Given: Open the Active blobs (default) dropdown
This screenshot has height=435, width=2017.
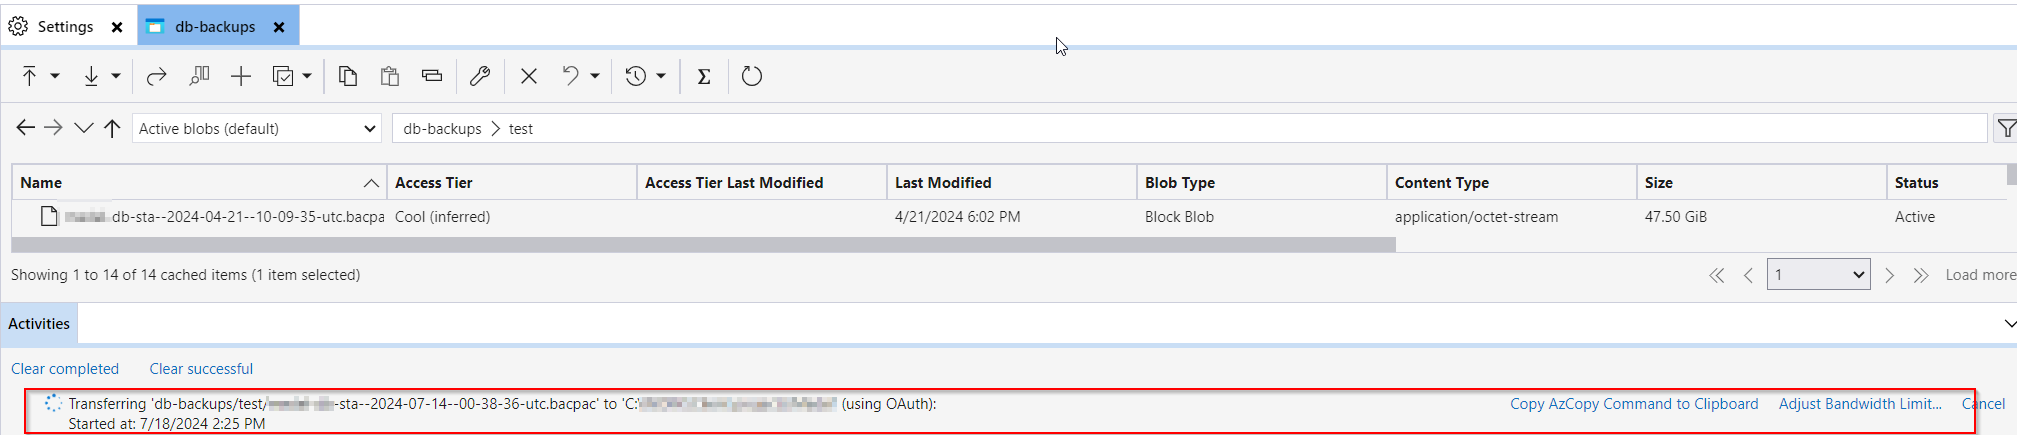Looking at the screenshot, I should [x=257, y=128].
